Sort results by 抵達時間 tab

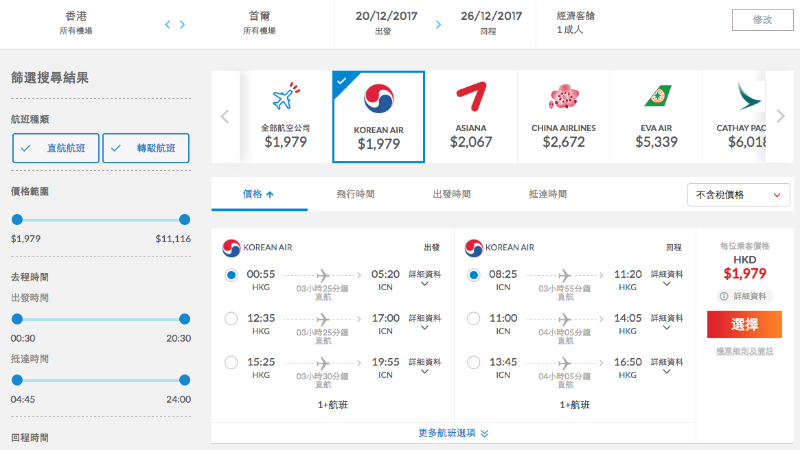coord(547,194)
